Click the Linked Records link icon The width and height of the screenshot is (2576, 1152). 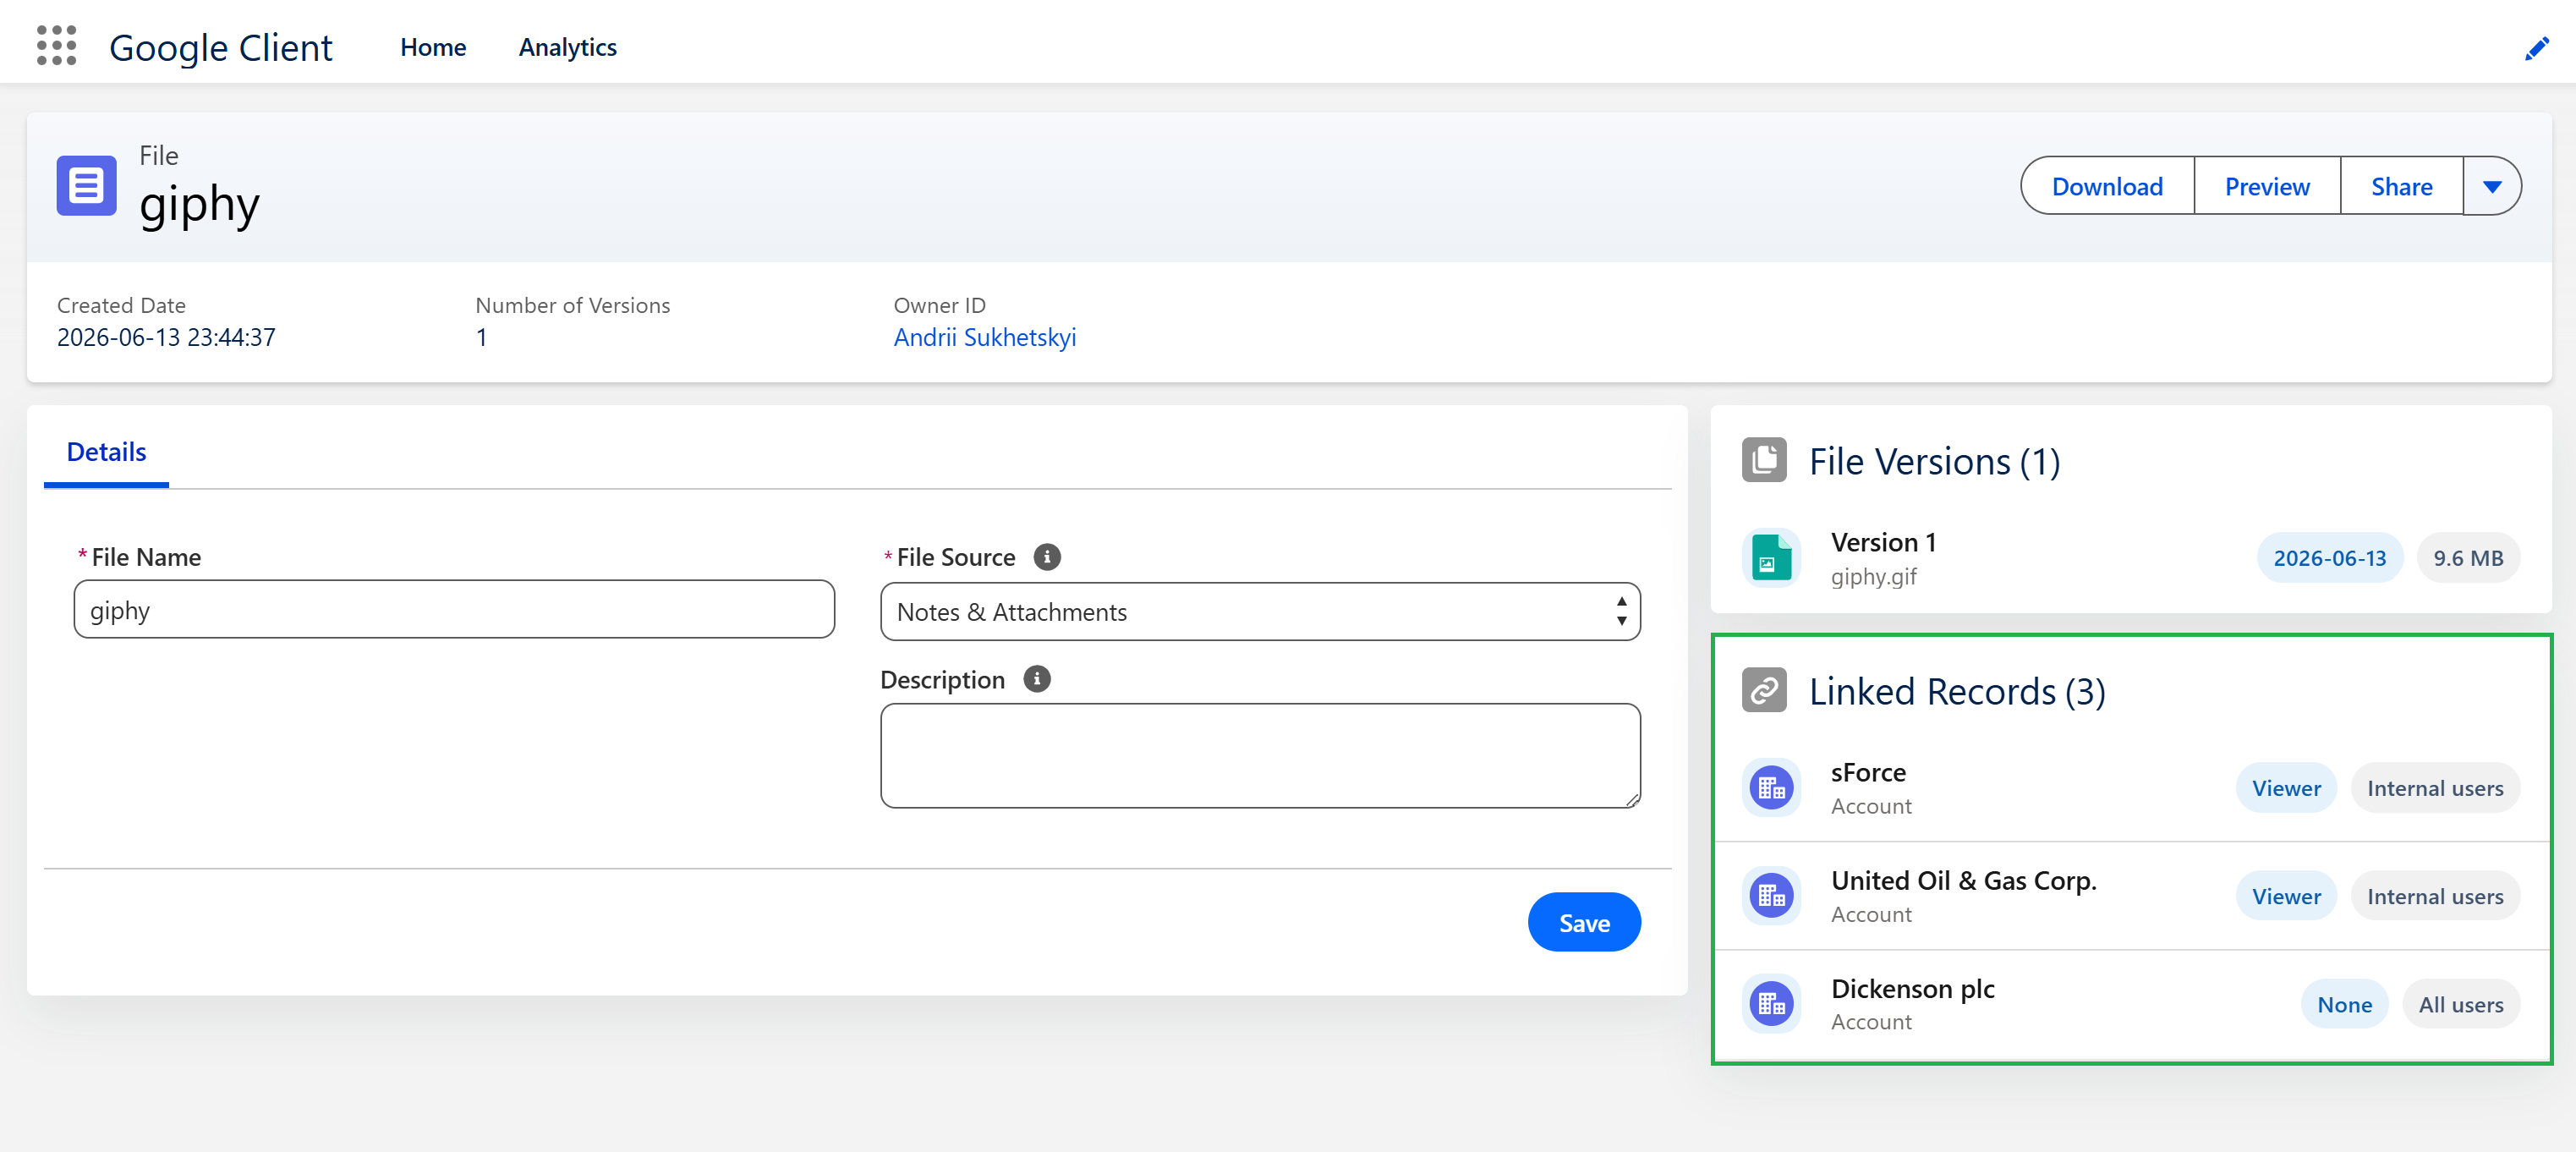tap(1764, 691)
